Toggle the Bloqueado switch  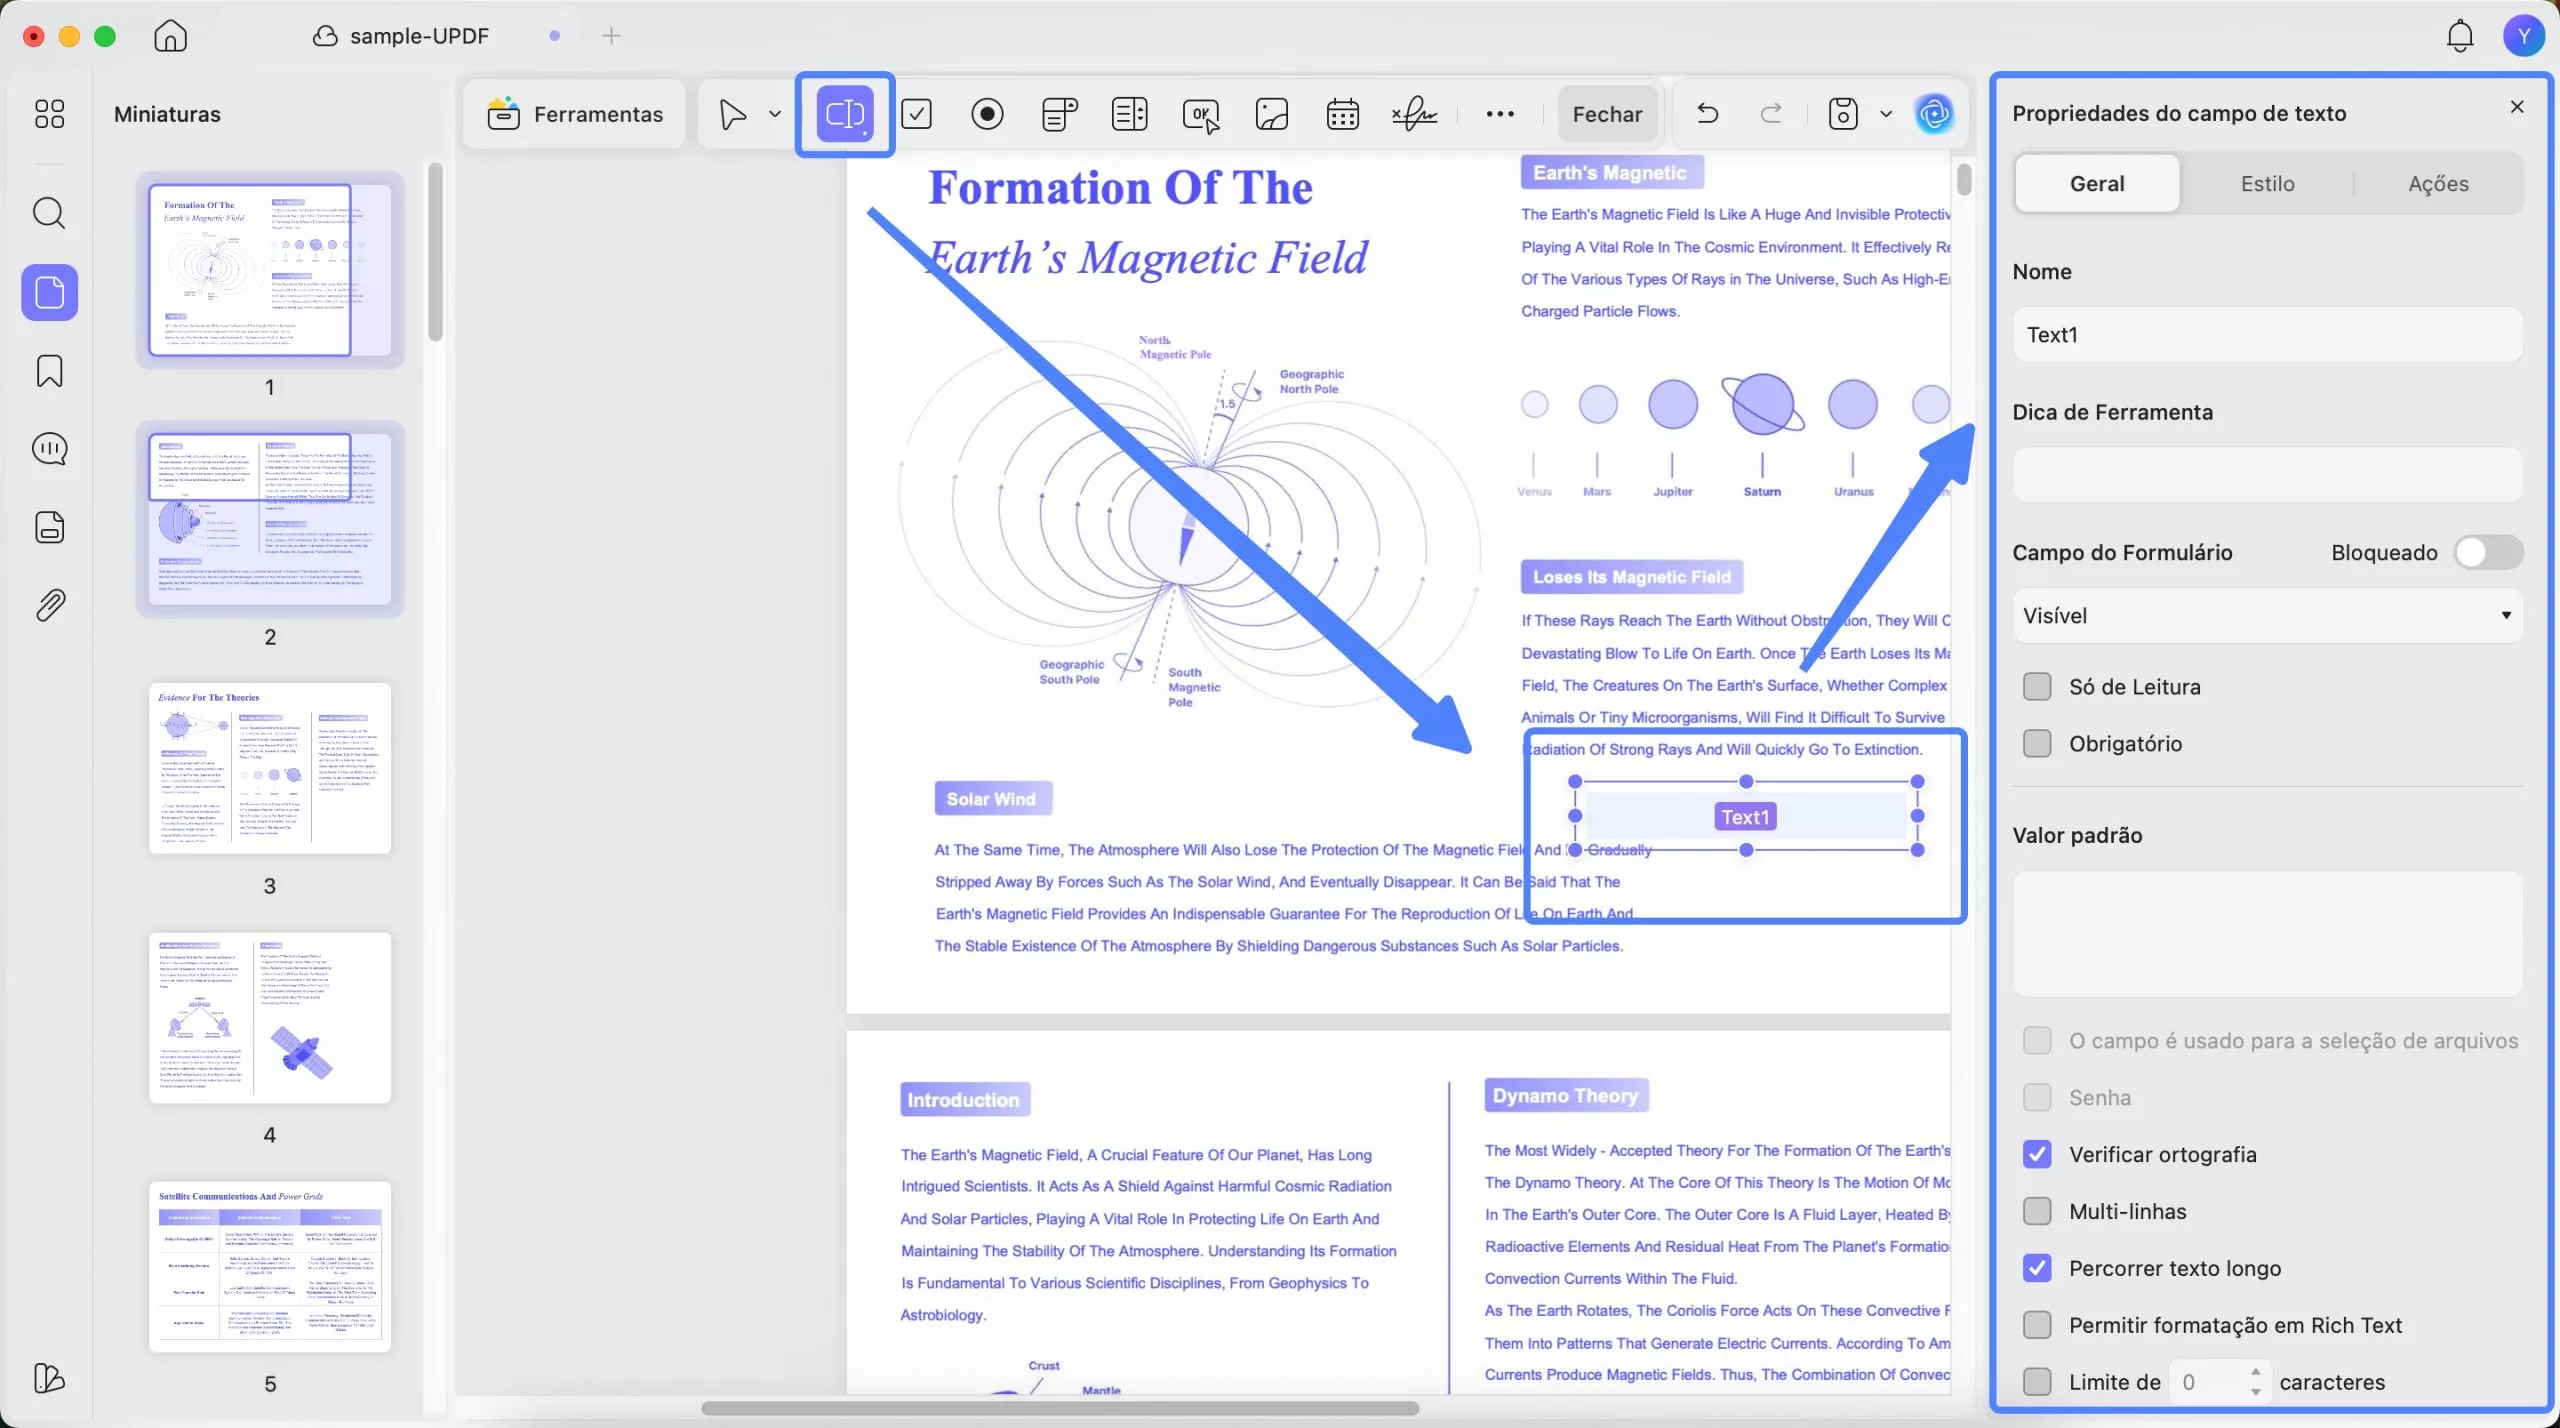2488,552
